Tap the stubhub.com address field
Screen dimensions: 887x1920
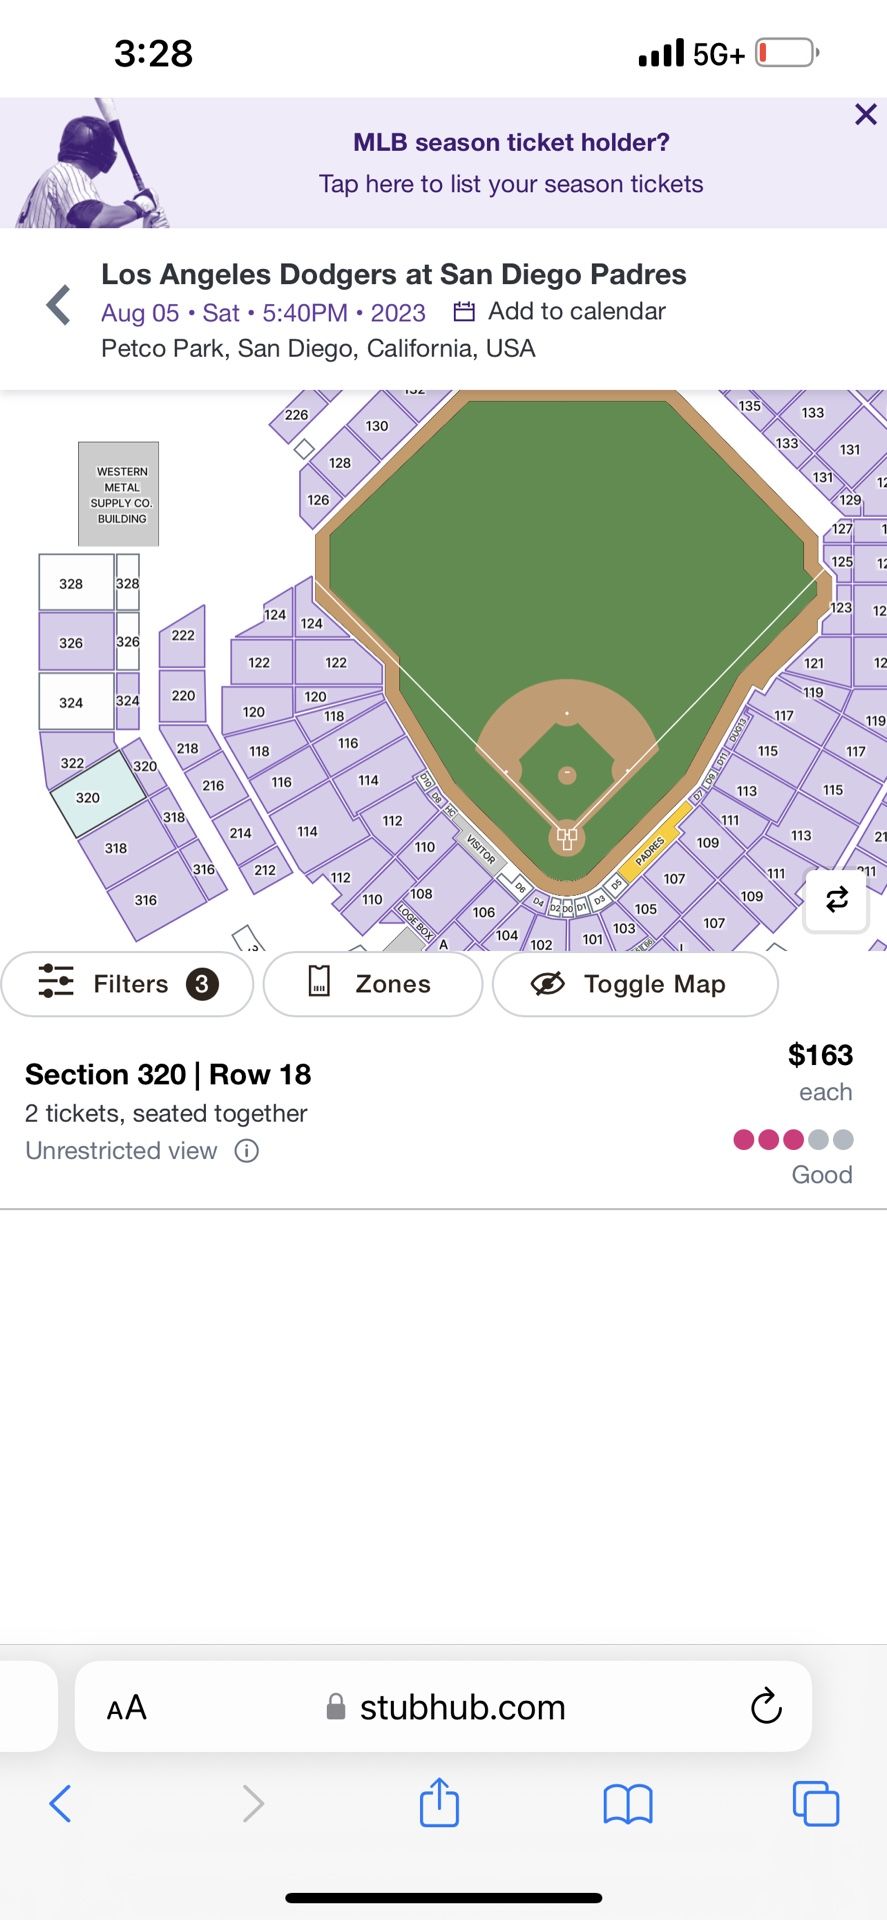point(462,1707)
